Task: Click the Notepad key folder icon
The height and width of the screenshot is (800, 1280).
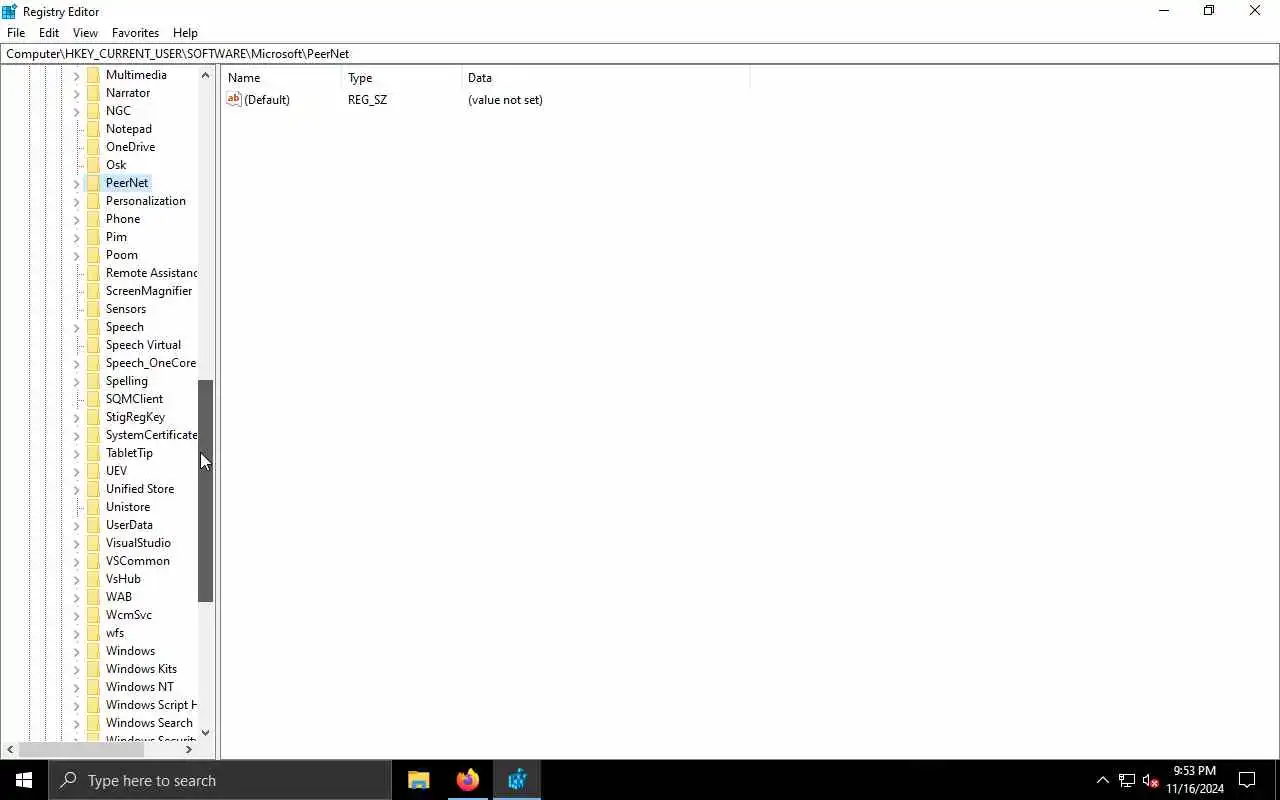Action: [93, 129]
